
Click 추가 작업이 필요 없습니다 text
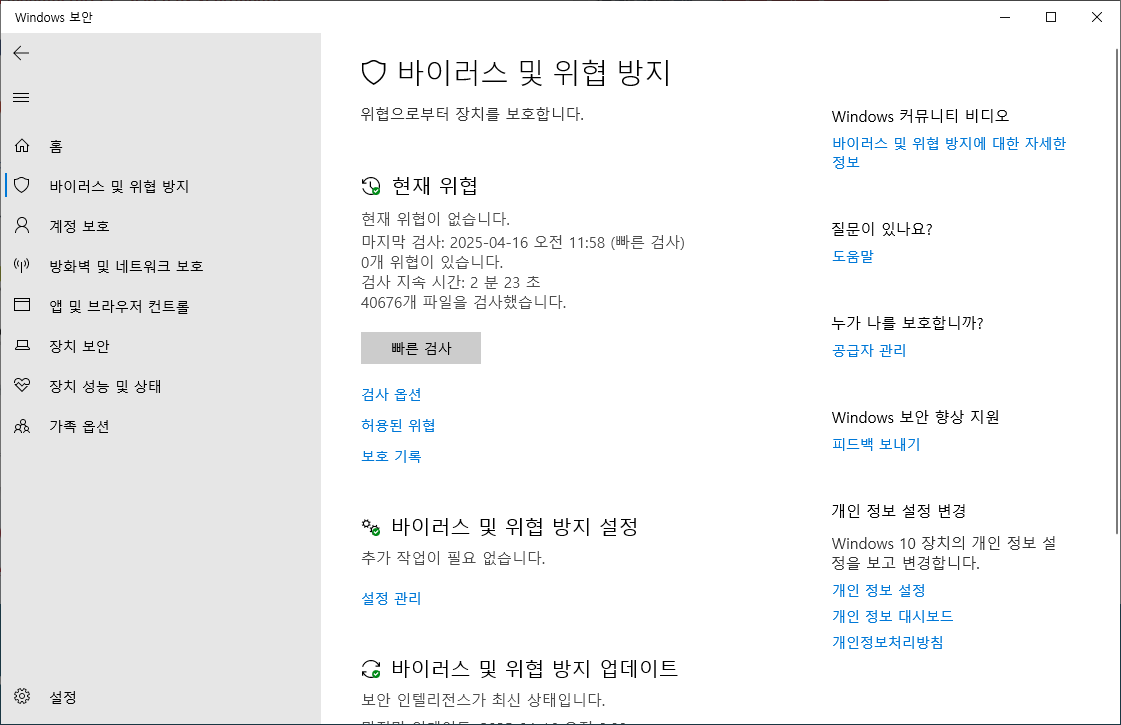pyautogui.click(x=453, y=558)
